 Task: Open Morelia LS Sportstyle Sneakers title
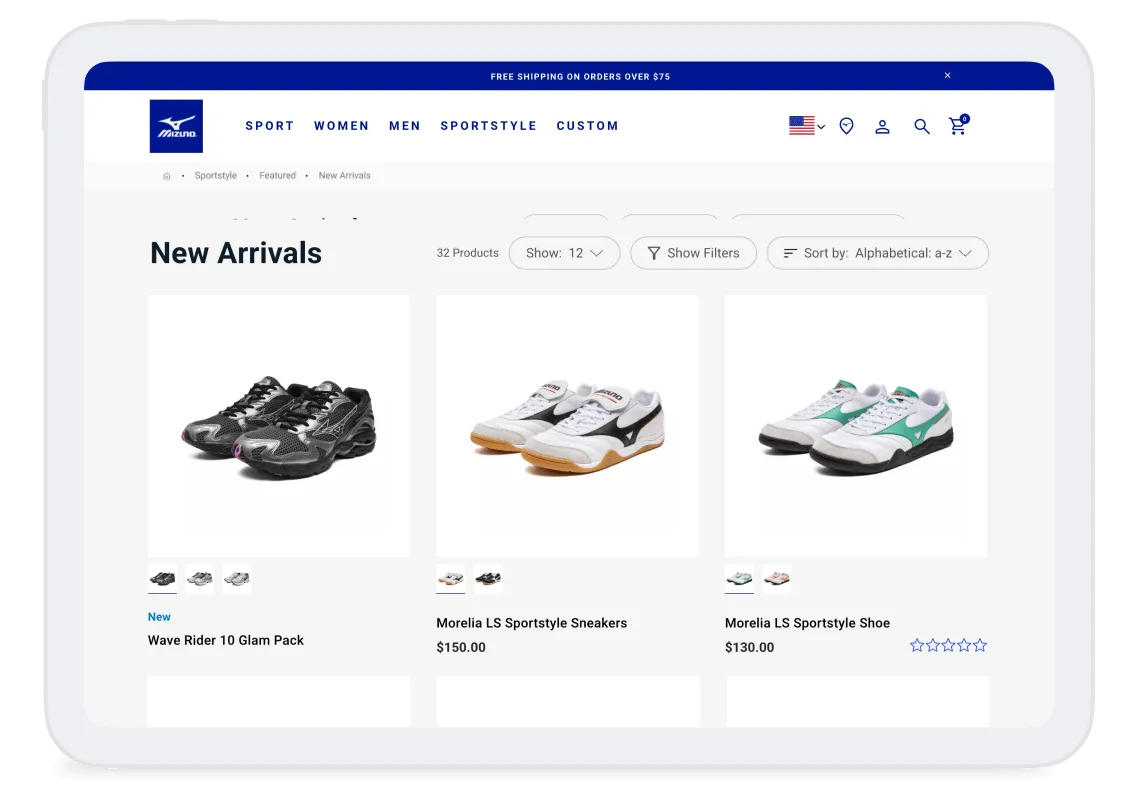click(x=532, y=623)
